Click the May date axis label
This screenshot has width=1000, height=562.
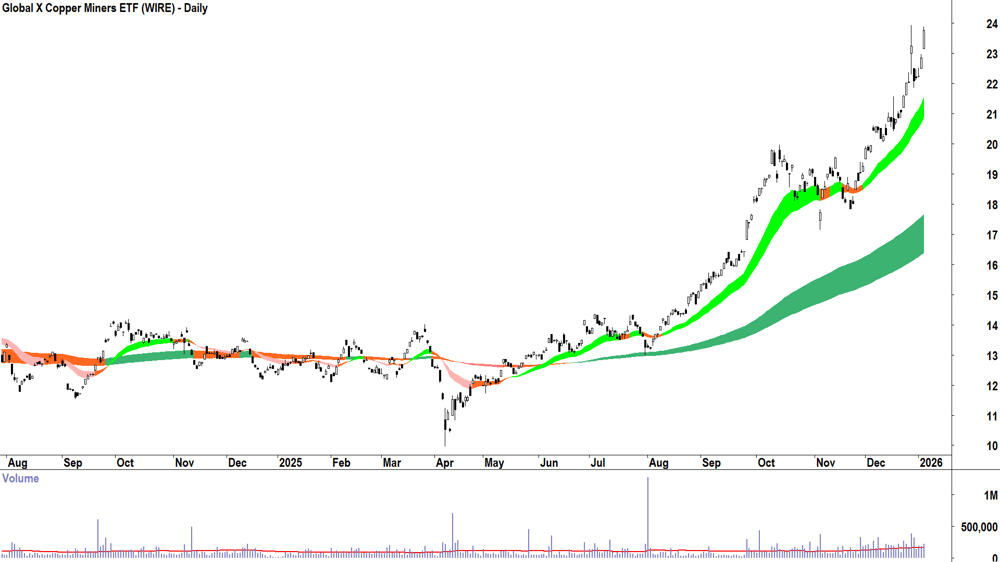click(x=494, y=463)
